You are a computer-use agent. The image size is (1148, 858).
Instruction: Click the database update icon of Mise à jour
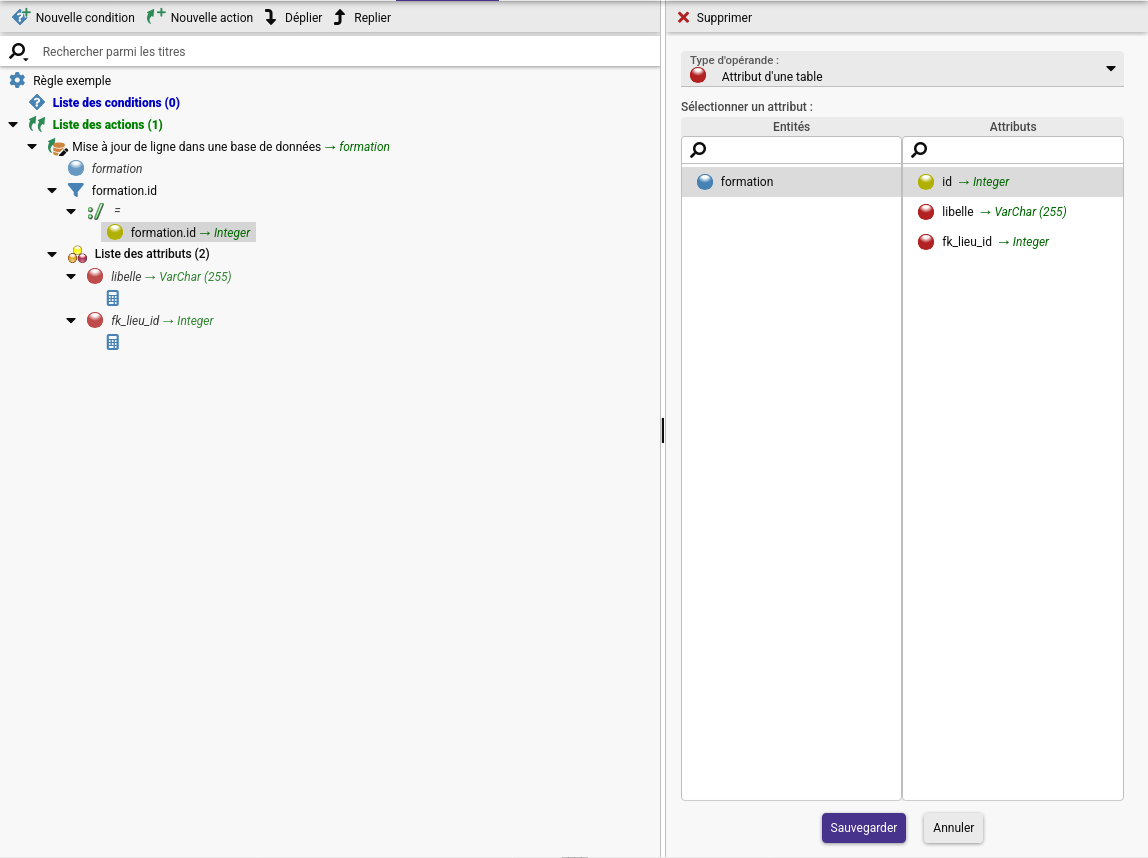coord(57,146)
